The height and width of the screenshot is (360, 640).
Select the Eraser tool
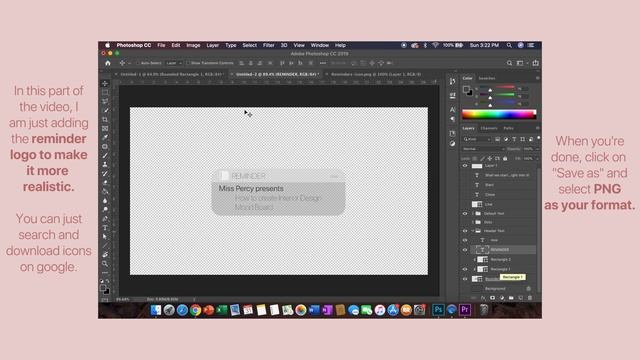105,182
